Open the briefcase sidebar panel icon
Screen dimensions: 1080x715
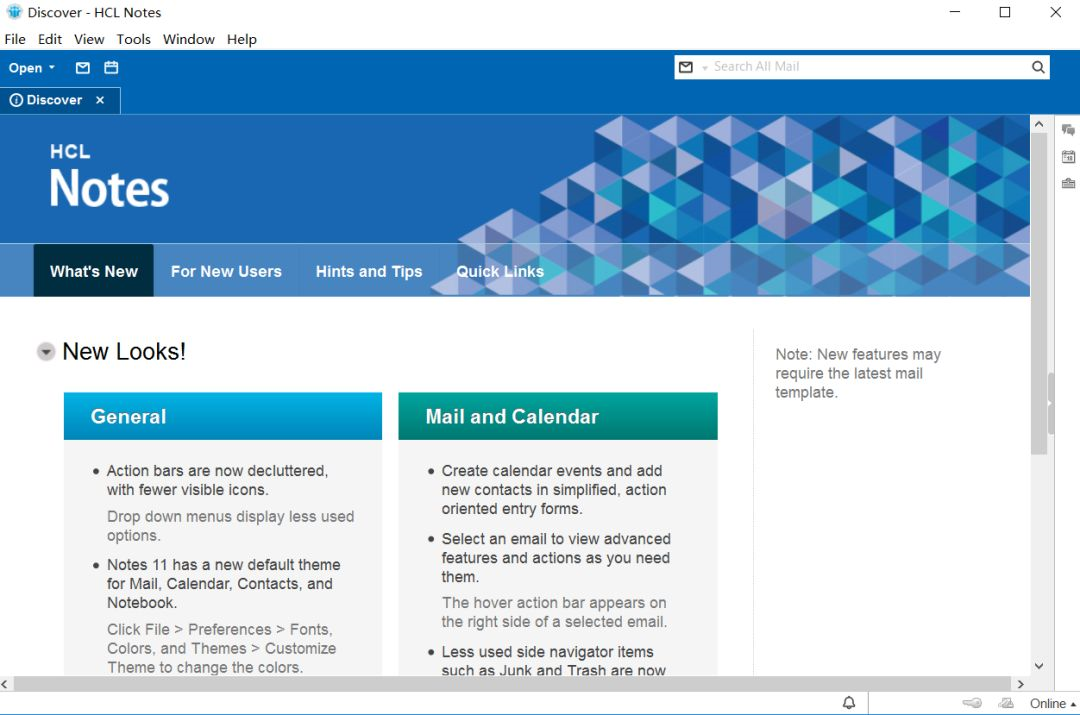[x=1068, y=183]
